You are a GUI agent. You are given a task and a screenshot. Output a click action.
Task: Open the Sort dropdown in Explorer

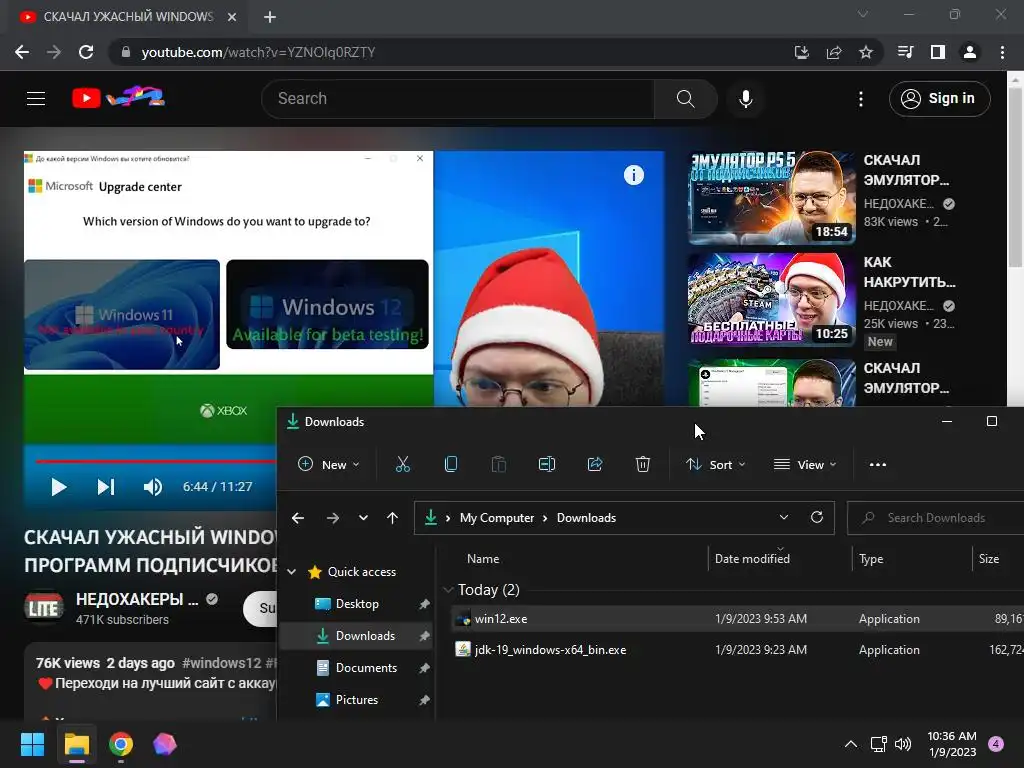(715, 464)
